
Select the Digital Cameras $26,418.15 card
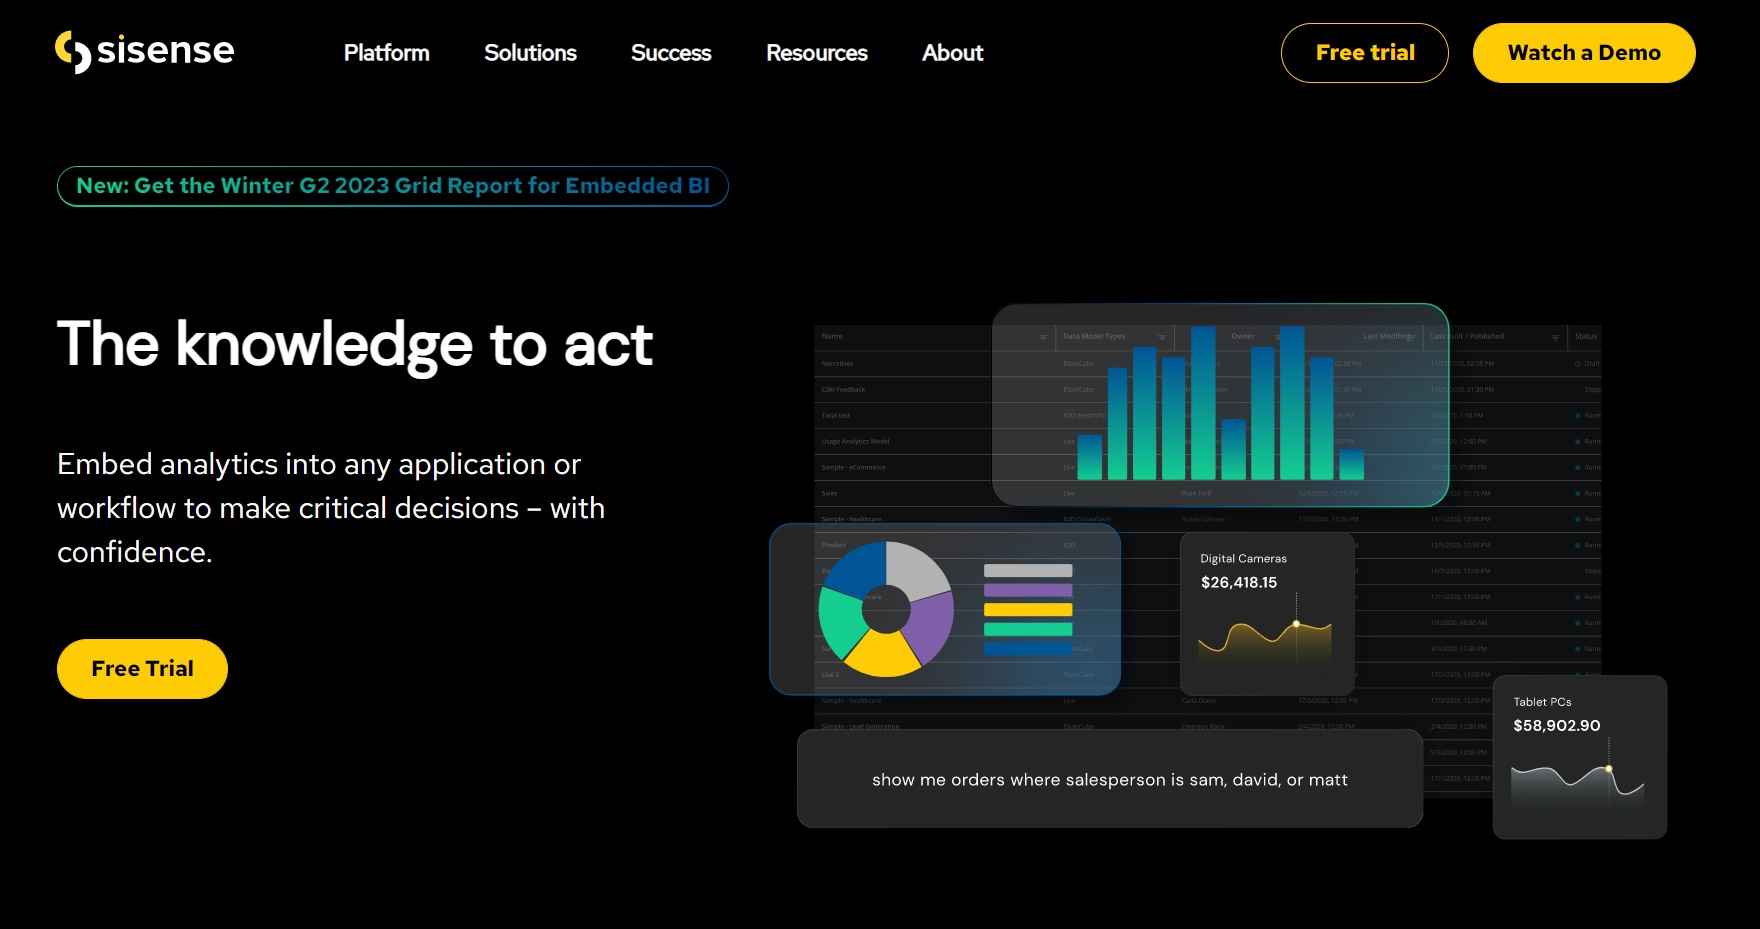coord(1267,613)
